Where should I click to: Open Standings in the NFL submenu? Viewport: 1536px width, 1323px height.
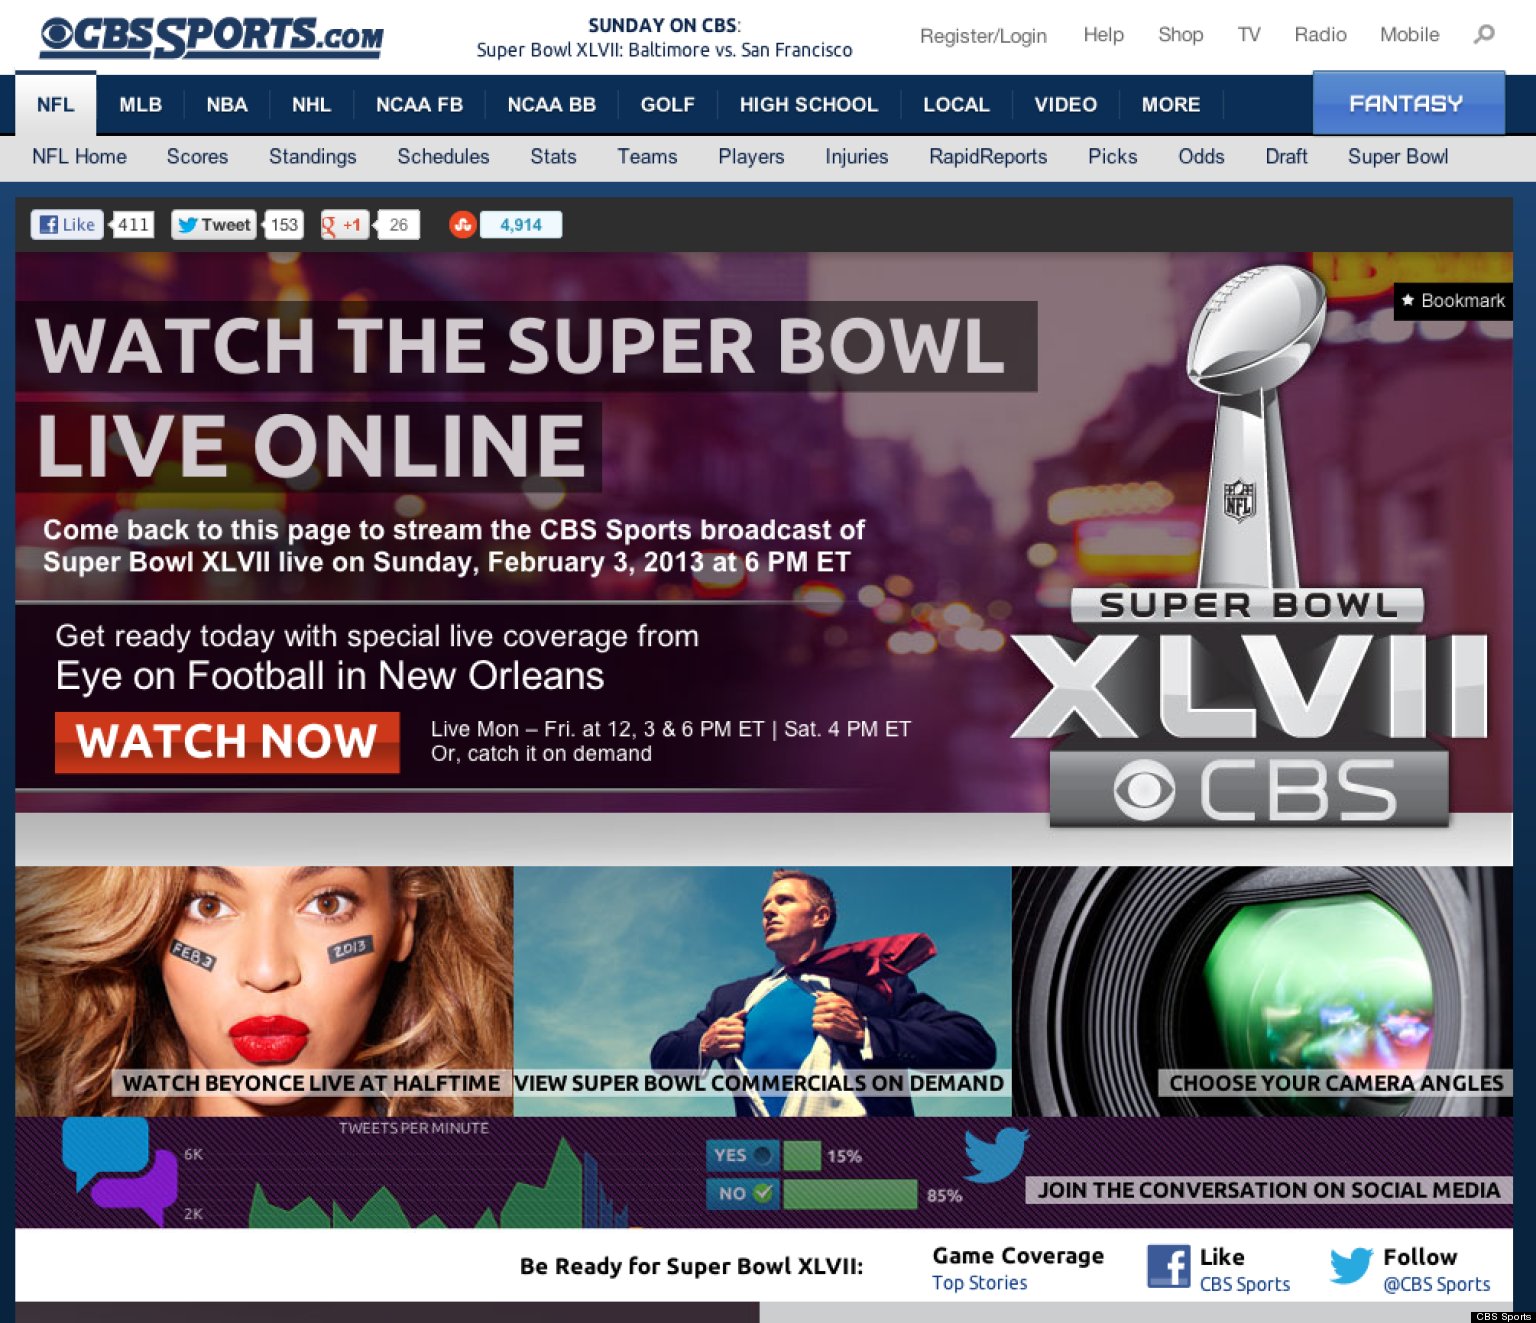click(x=312, y=157)
